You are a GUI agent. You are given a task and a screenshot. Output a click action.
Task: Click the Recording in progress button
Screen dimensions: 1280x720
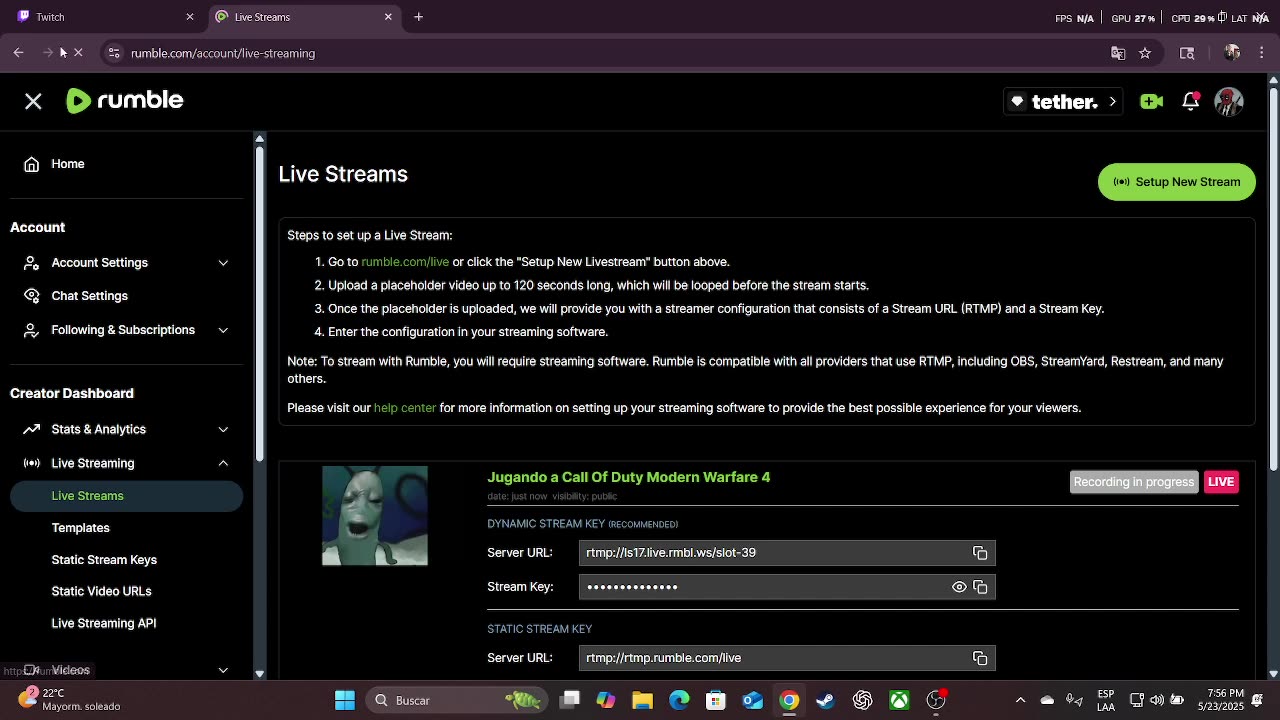(x=1134, y=482)
